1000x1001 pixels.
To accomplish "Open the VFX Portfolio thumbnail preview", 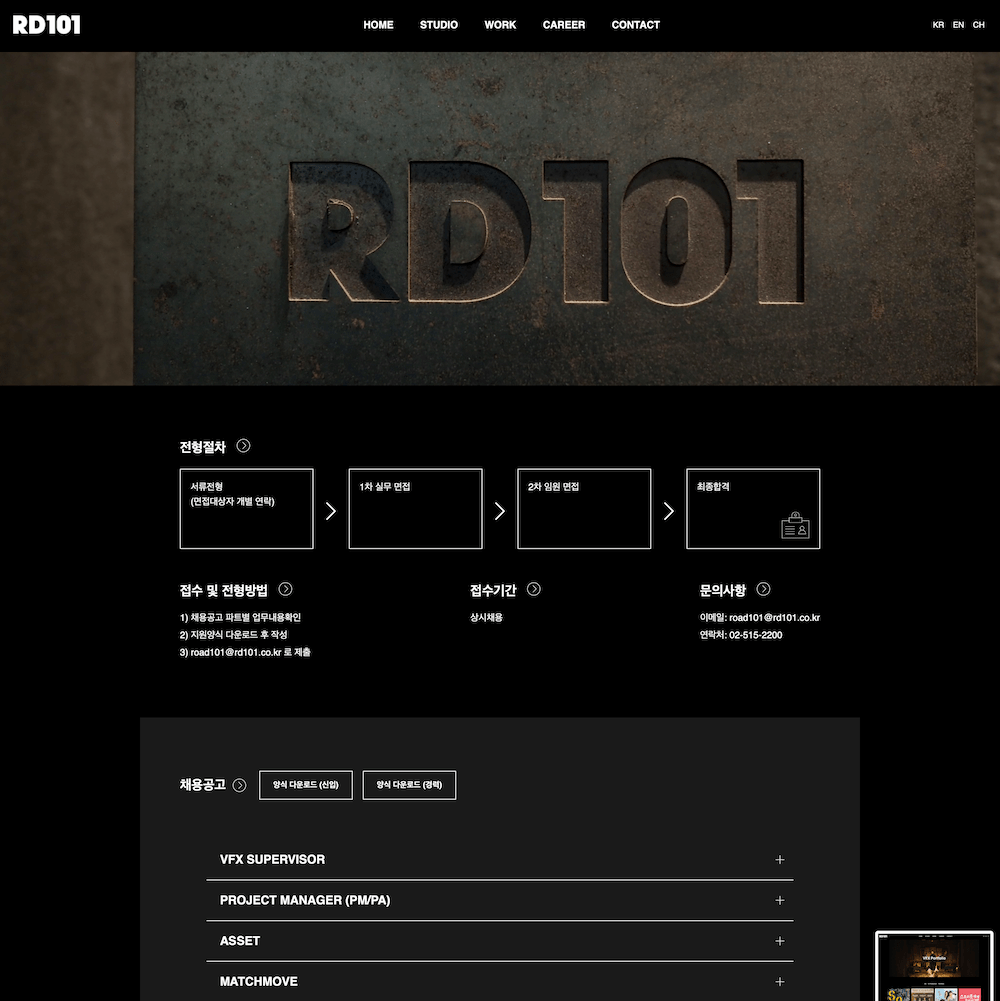I will [x=934, y=966].
